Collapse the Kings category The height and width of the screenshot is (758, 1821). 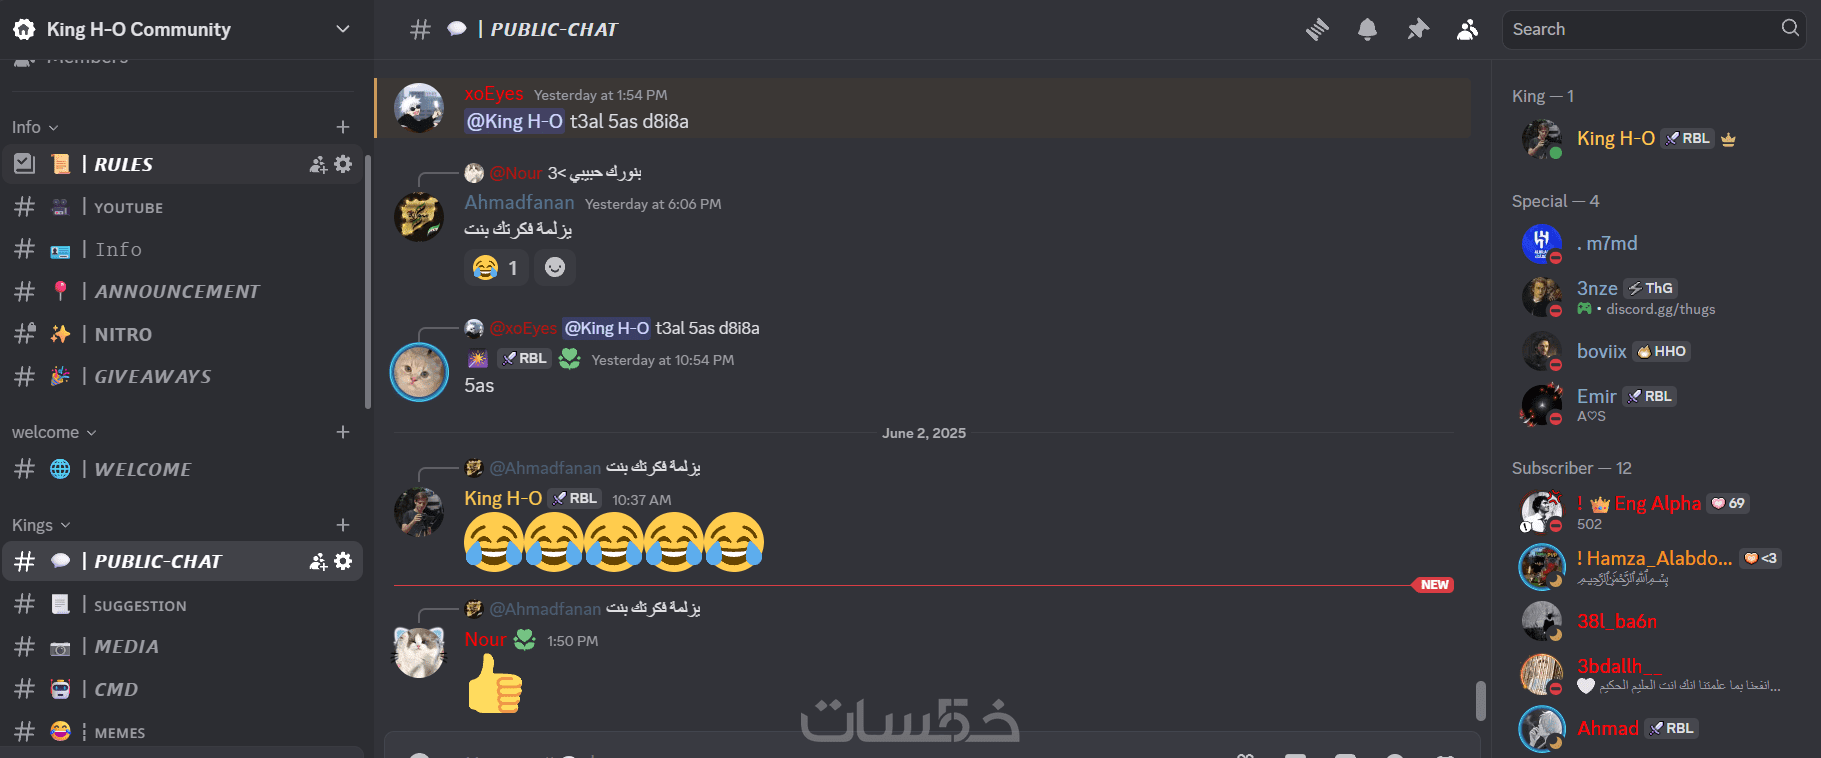[41, 525]
